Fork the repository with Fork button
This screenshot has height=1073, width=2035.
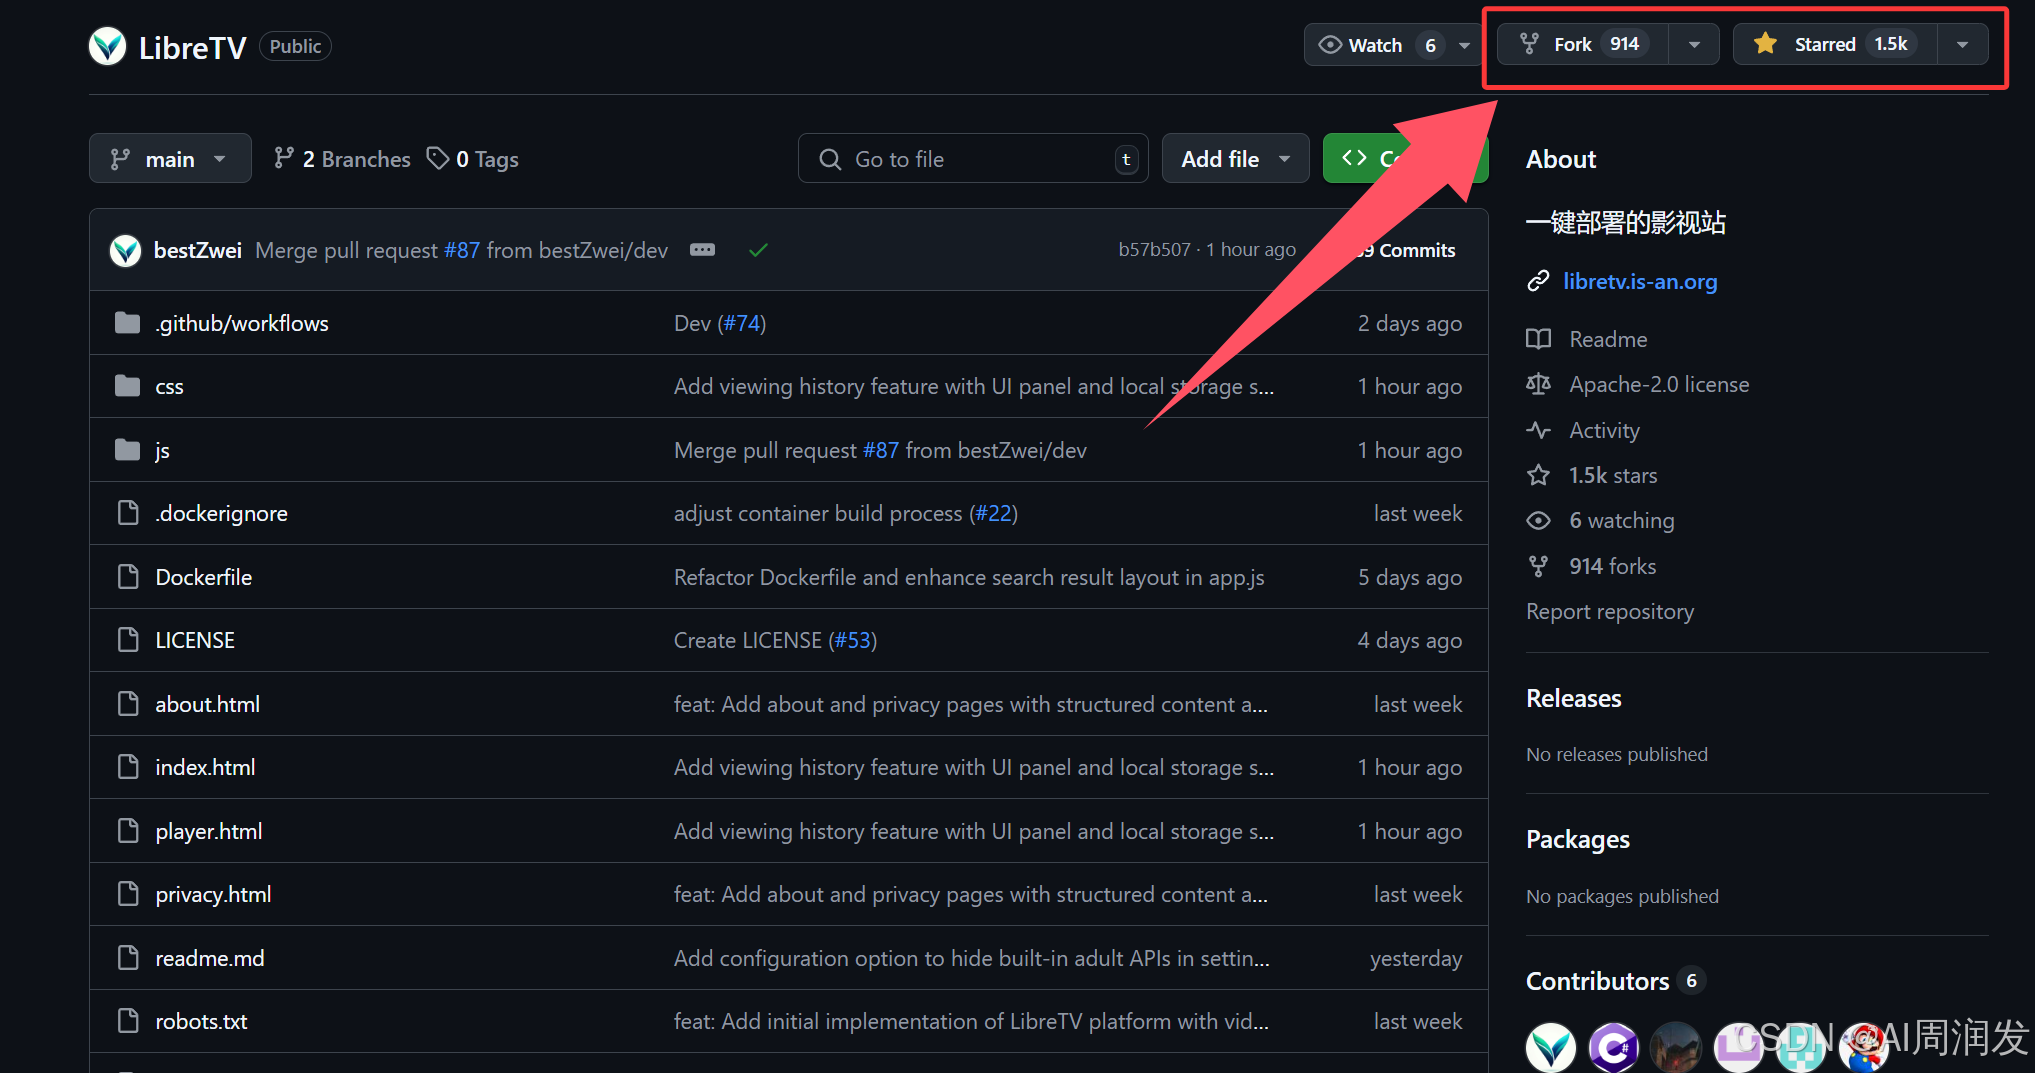click(x=1582, y=44)
